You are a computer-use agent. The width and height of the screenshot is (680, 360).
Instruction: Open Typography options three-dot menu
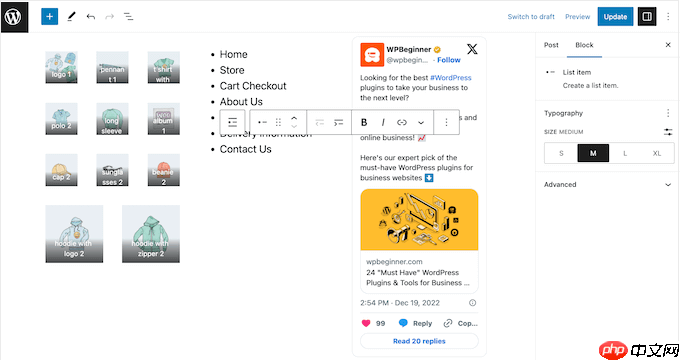668,113
